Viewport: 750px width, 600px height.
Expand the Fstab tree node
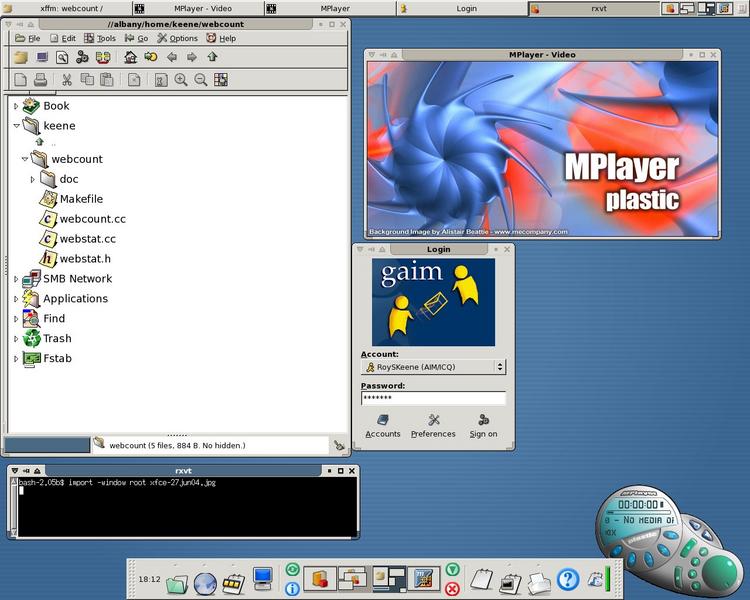pyautogui.click(x=16, y=358)
